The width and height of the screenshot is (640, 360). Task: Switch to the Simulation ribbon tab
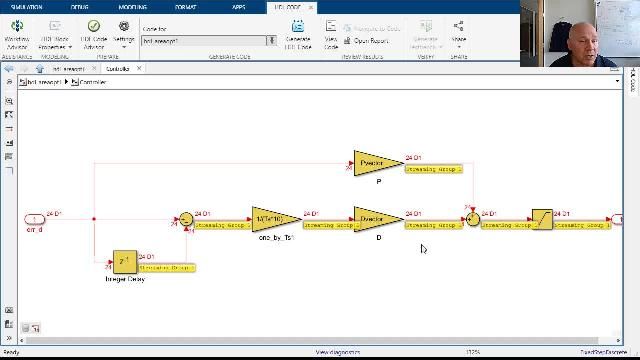[x=27, y=7]
